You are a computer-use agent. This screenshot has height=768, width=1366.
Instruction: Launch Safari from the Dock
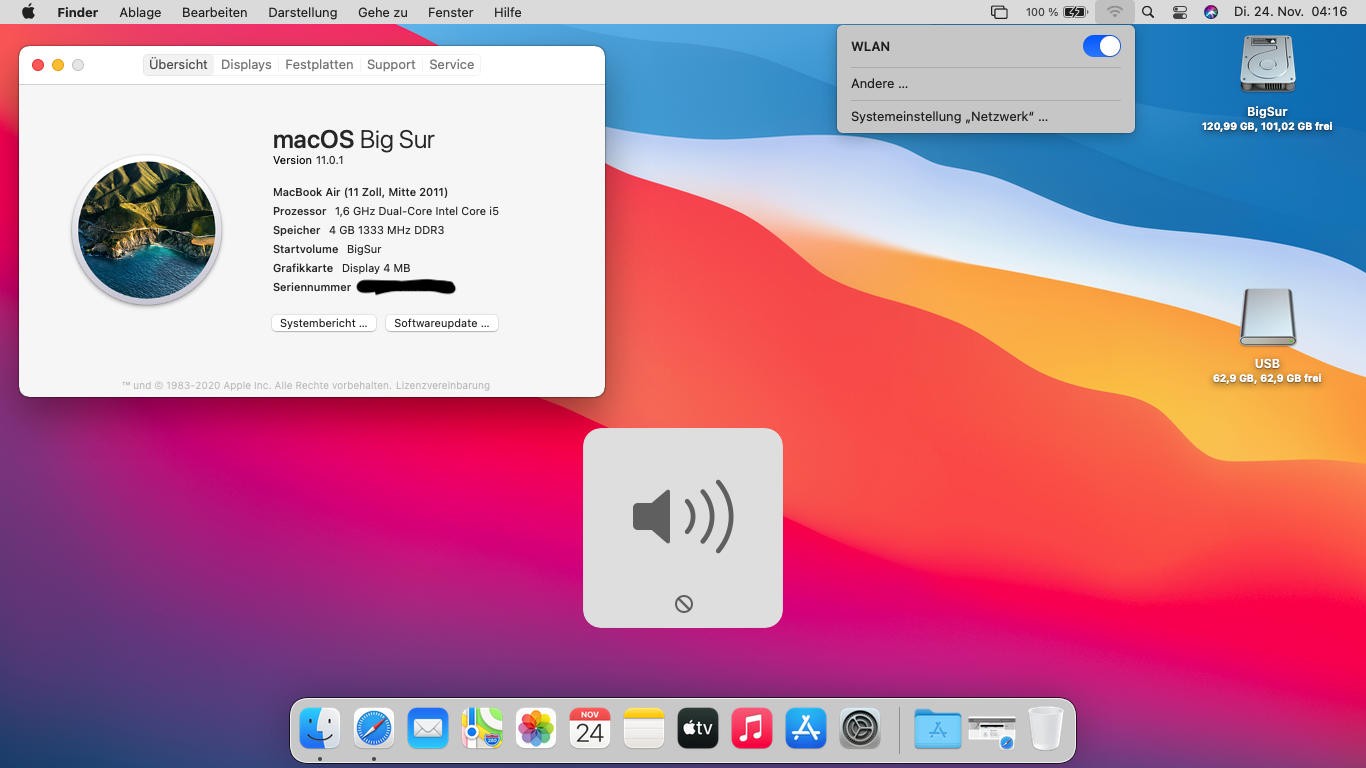(374, 728)
